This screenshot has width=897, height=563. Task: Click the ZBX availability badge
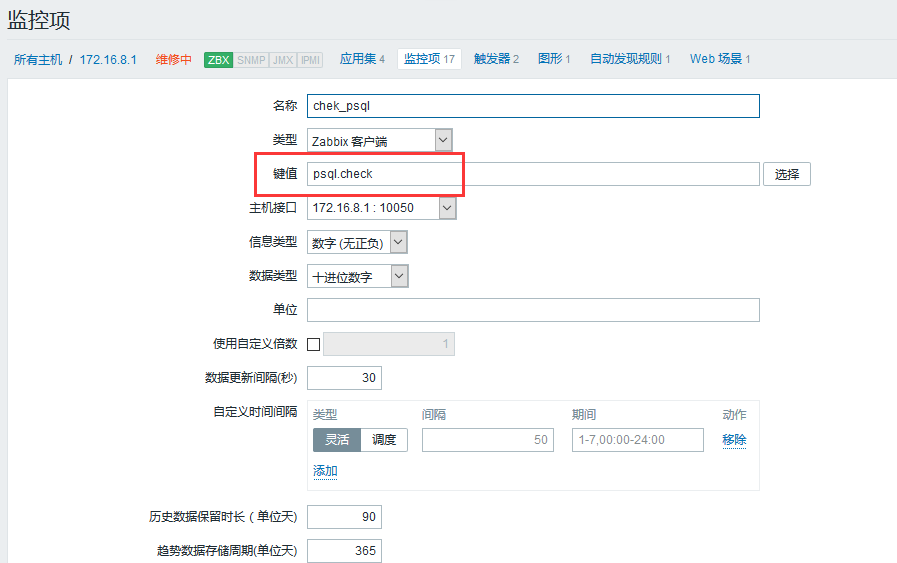point(218,60)
